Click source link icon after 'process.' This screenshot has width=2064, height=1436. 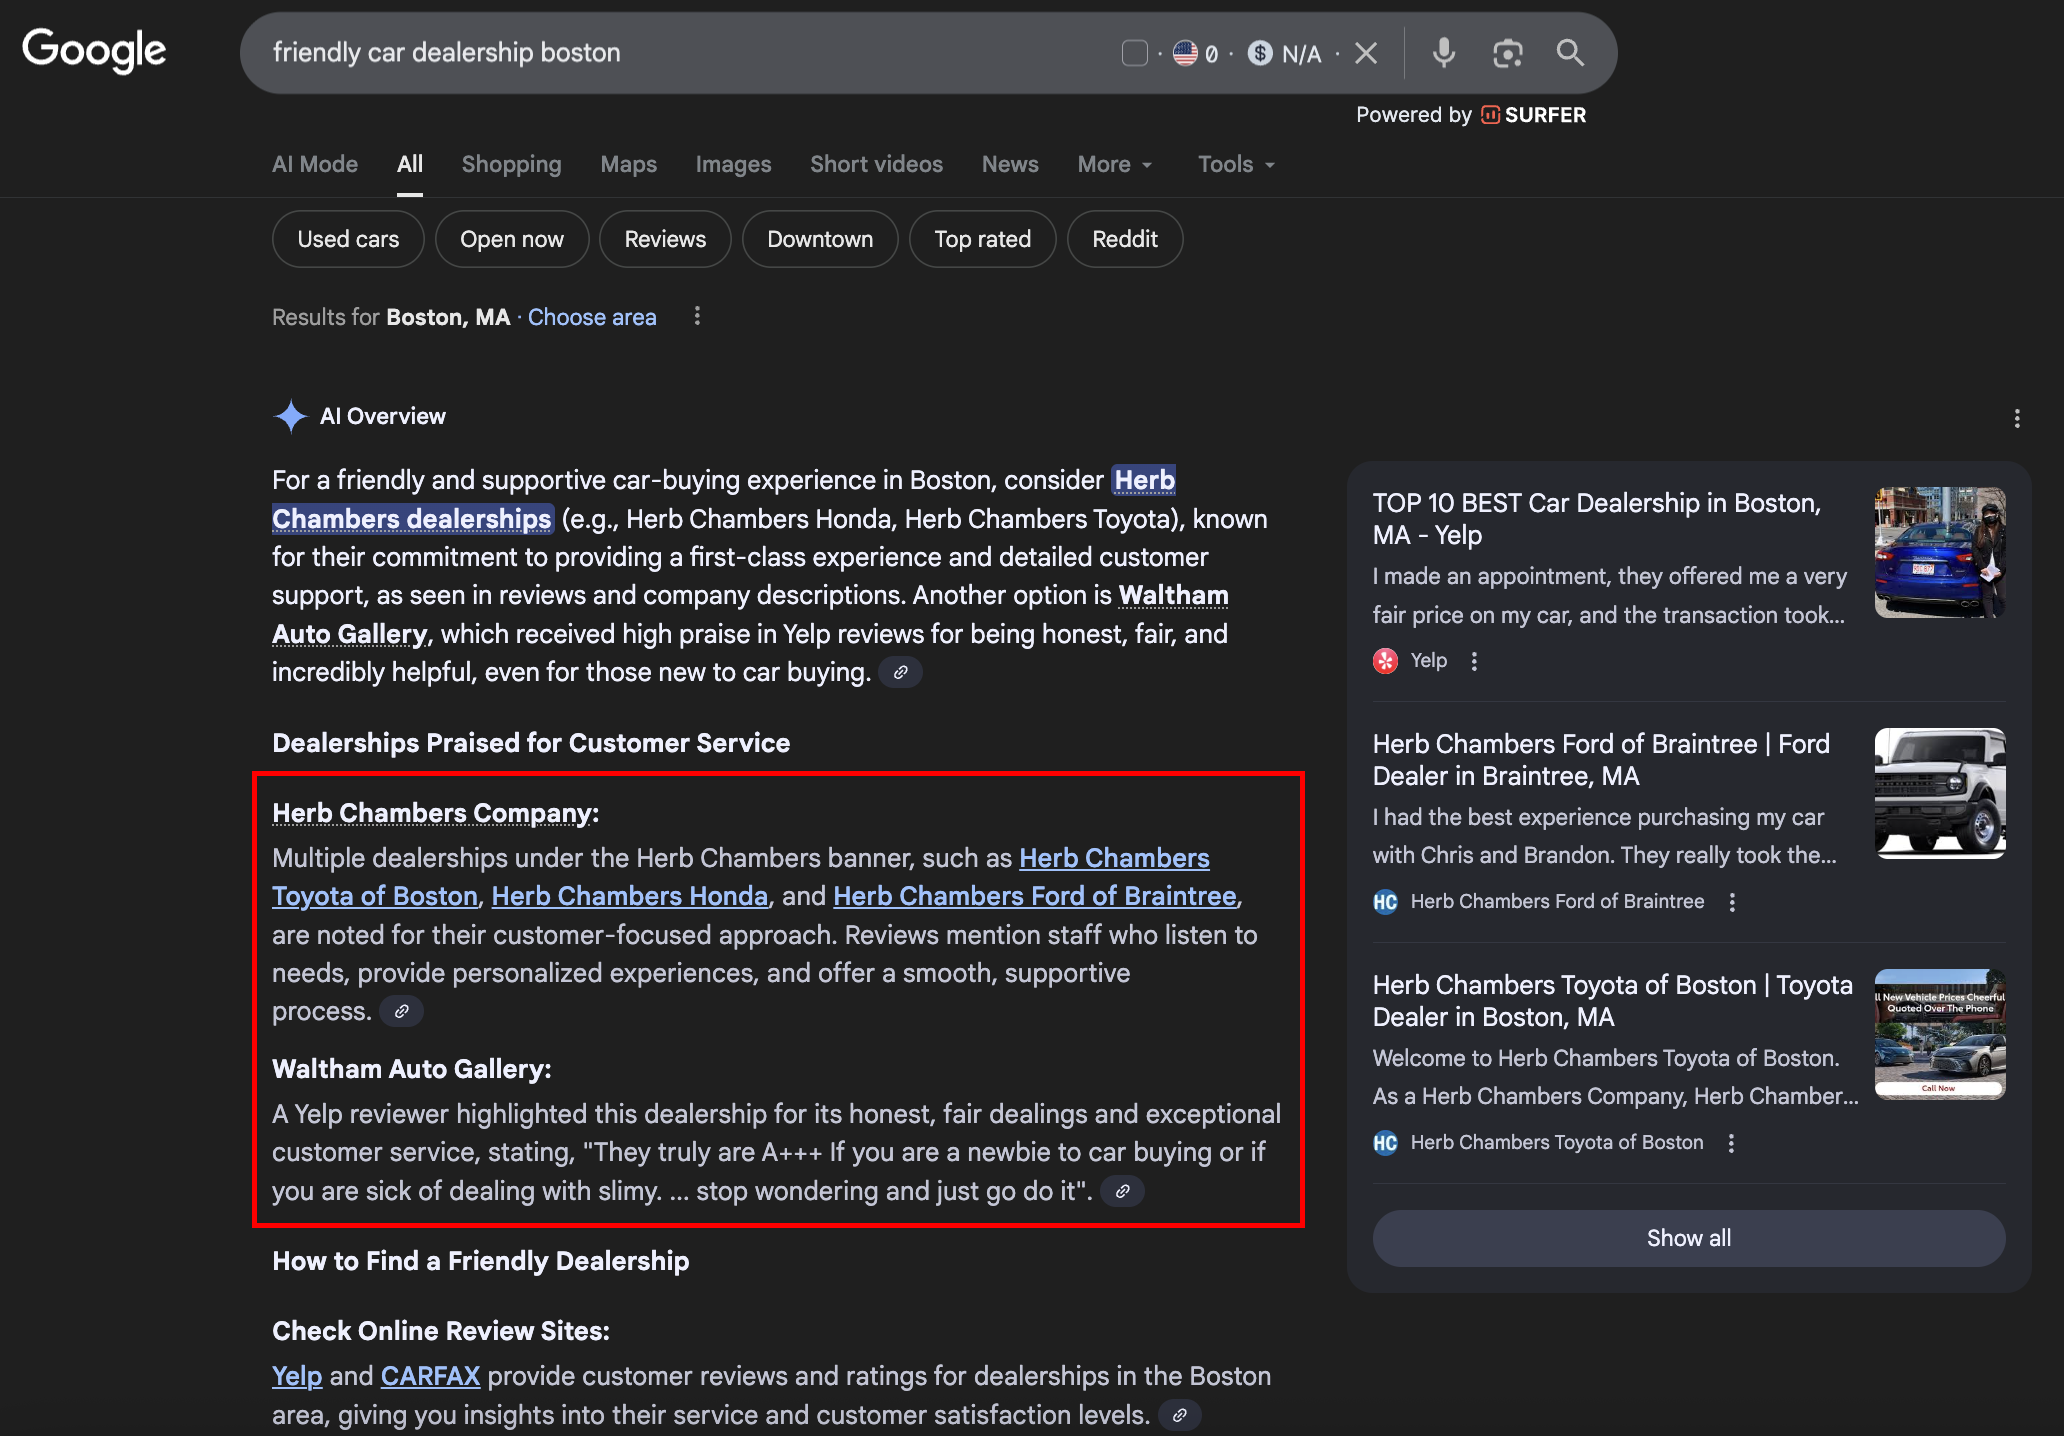click(x=401, y=1011)
